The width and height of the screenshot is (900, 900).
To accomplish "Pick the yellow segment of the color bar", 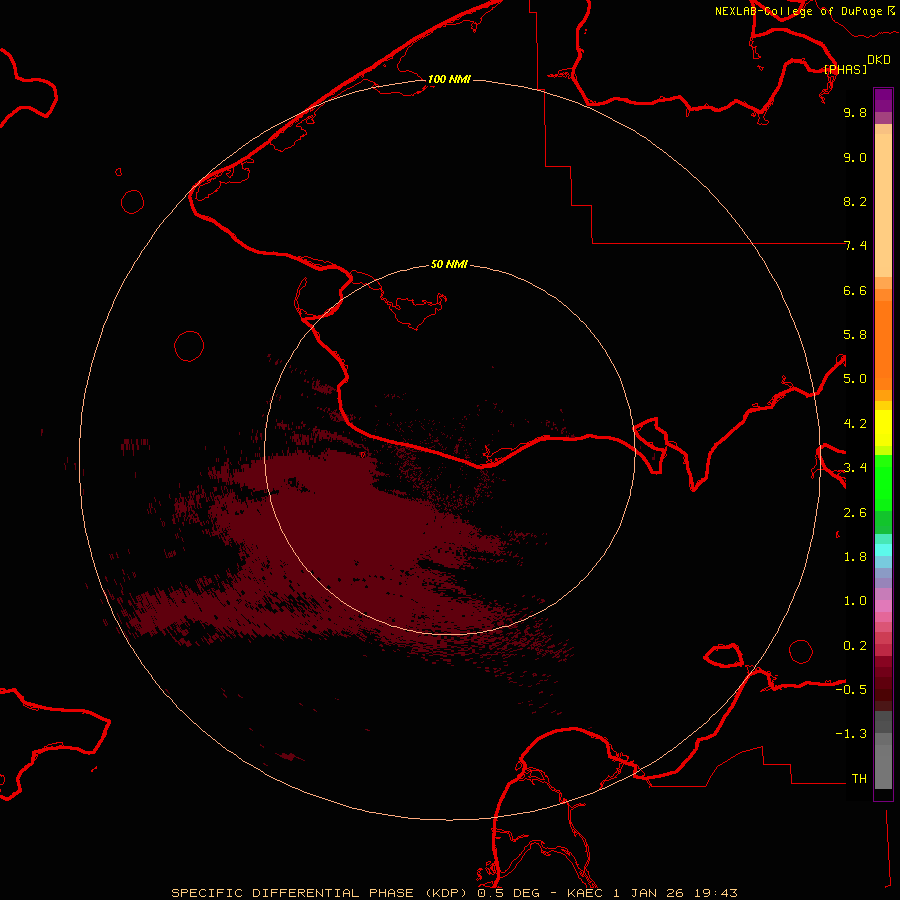I will click(883, 428).
